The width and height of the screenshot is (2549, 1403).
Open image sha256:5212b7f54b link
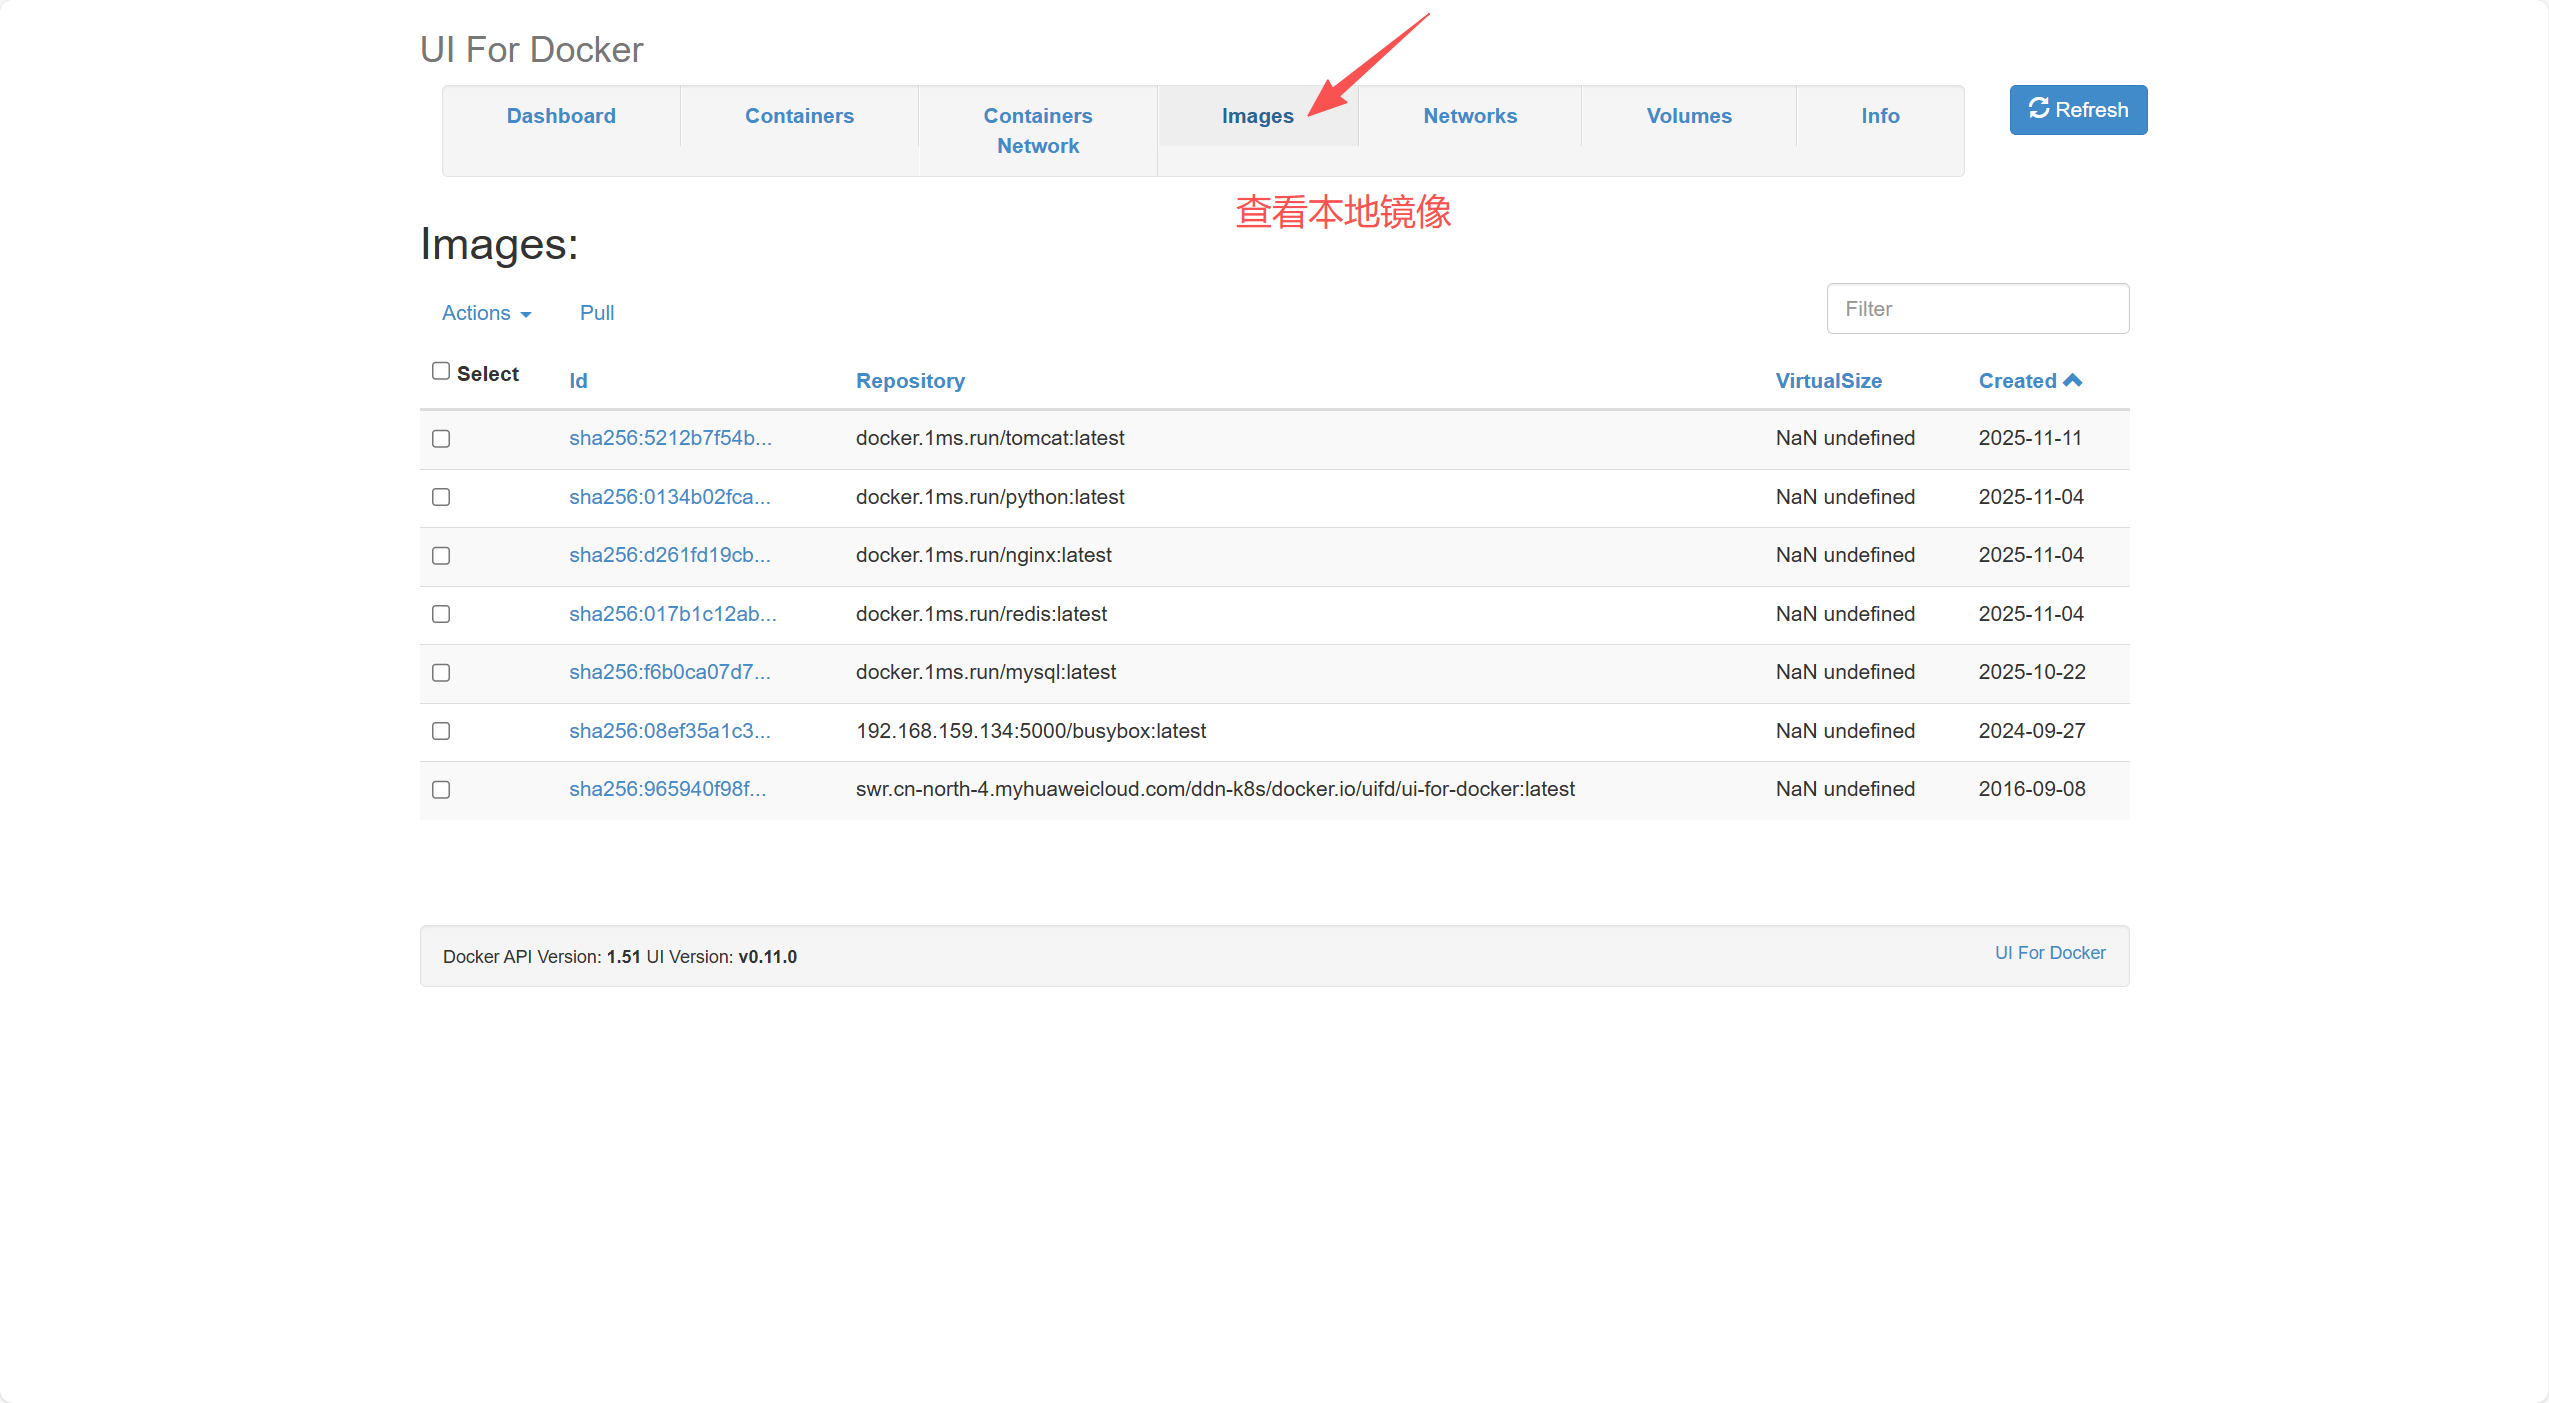[x=670, y=438]
